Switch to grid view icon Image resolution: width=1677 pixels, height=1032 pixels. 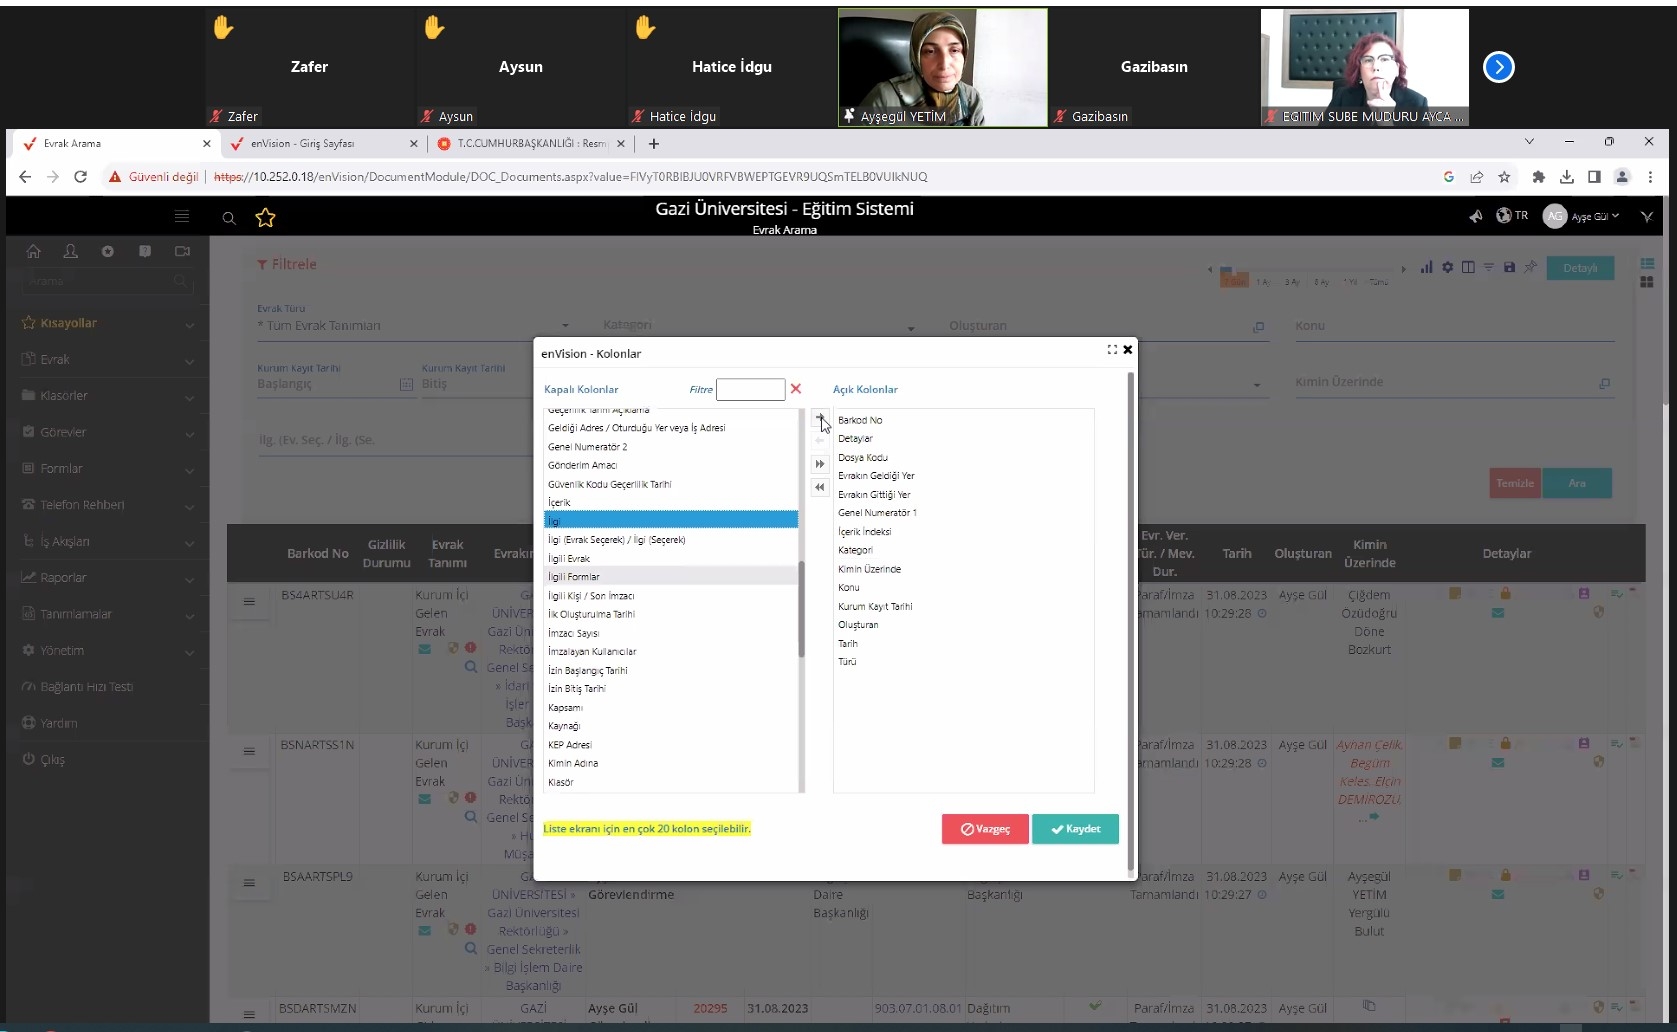tap(1647, 282)
